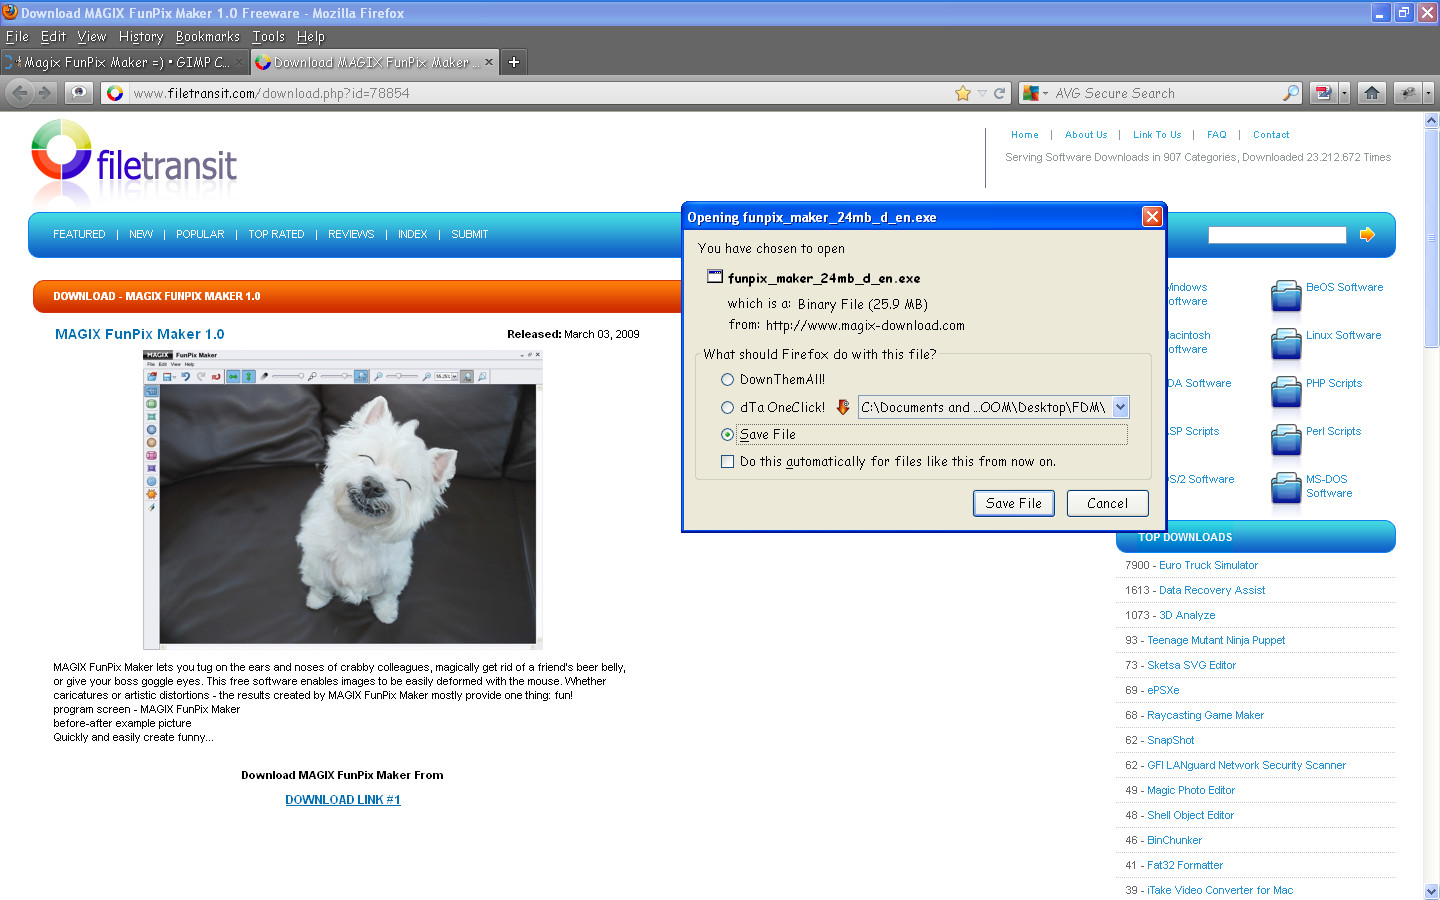Click the About Us link
Viewport: 1440px width, 900px height.
point(1086,135)
